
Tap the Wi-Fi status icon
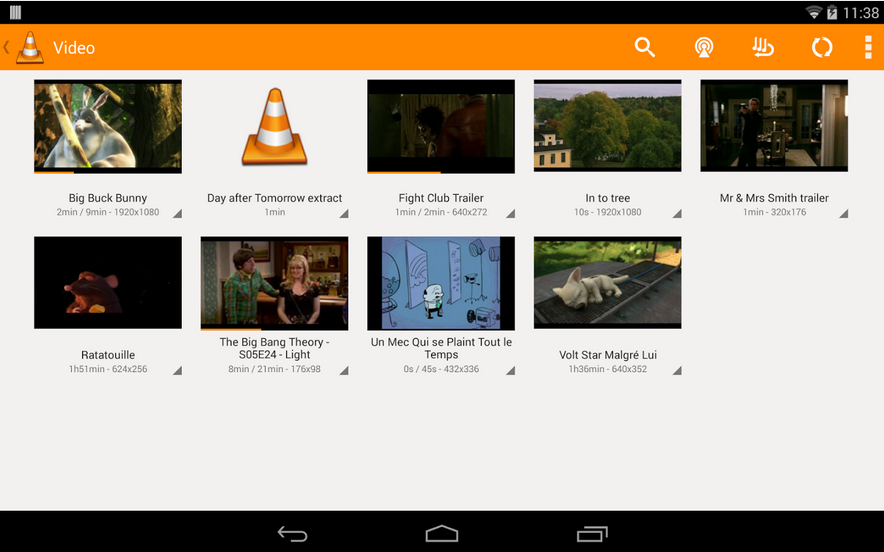tap(814, 12)
